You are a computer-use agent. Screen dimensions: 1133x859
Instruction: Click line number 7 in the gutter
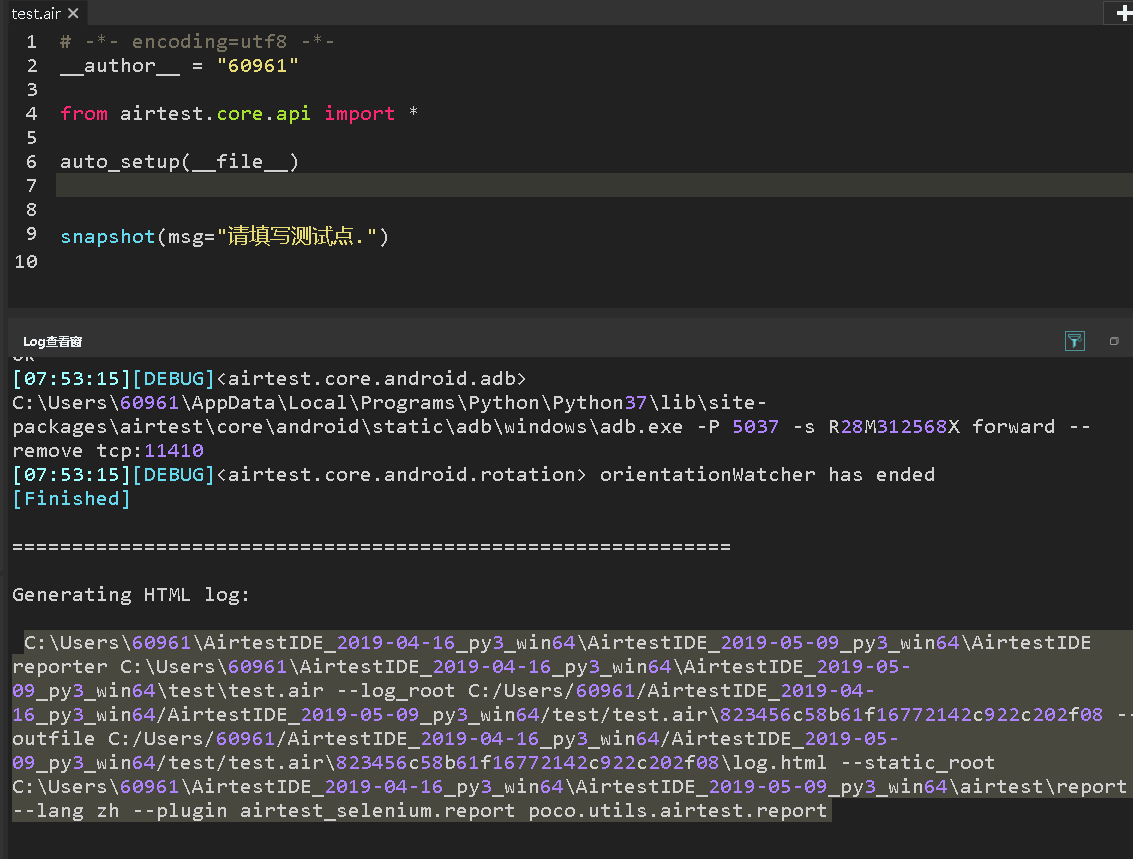click(x=31, y=186)
